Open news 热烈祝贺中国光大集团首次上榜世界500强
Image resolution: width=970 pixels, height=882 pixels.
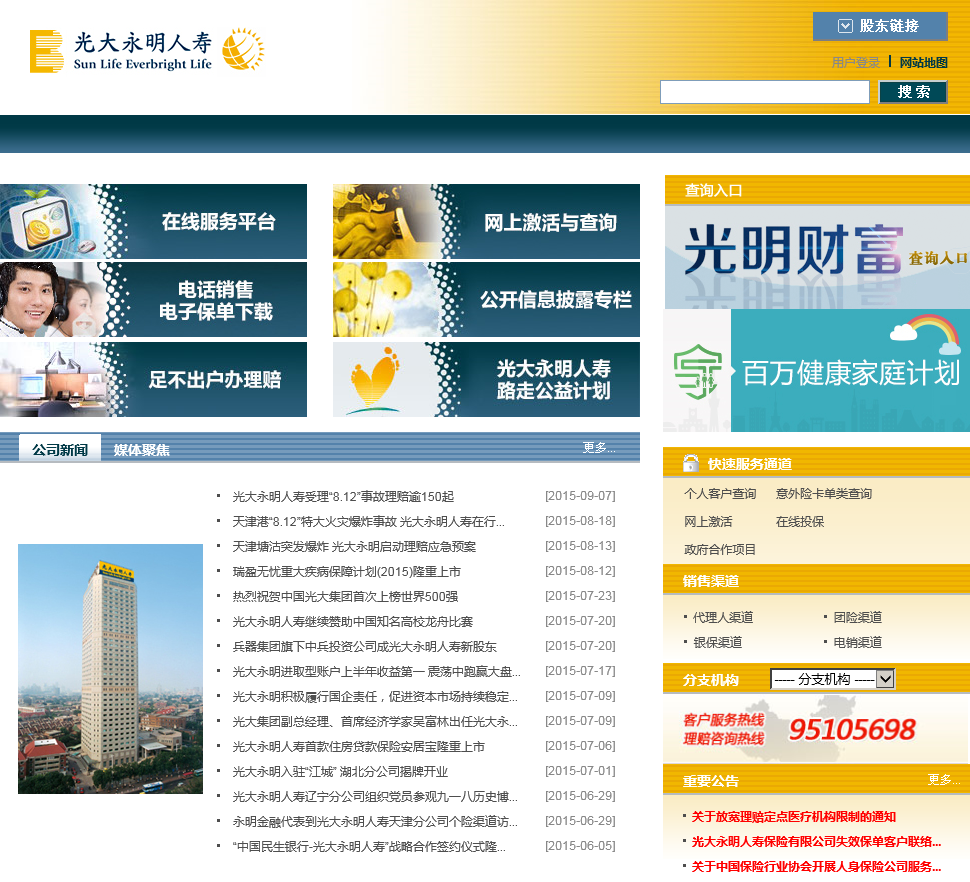345,596
